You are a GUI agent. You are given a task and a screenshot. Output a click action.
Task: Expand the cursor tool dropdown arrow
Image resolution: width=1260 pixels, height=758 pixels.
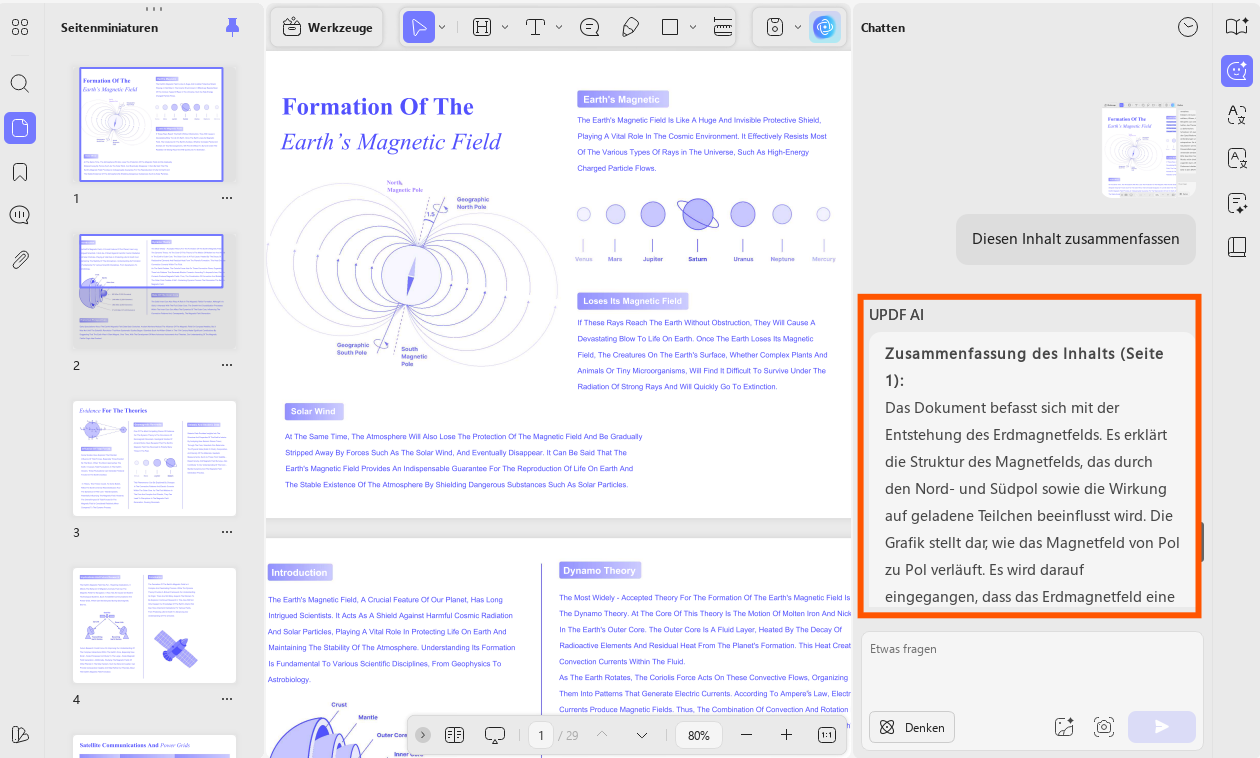442,27
